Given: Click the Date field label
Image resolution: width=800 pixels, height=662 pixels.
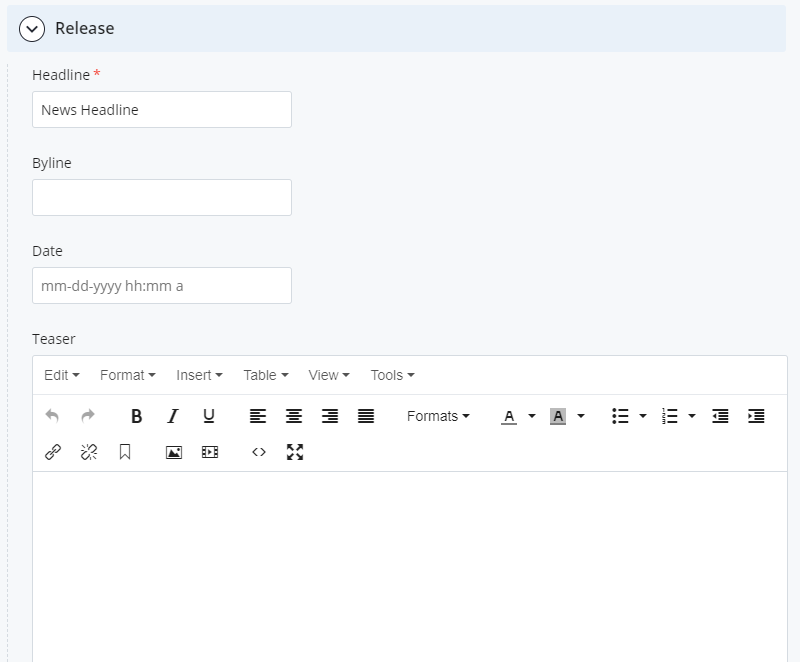Looking at the screenshot, I should 47,251.
